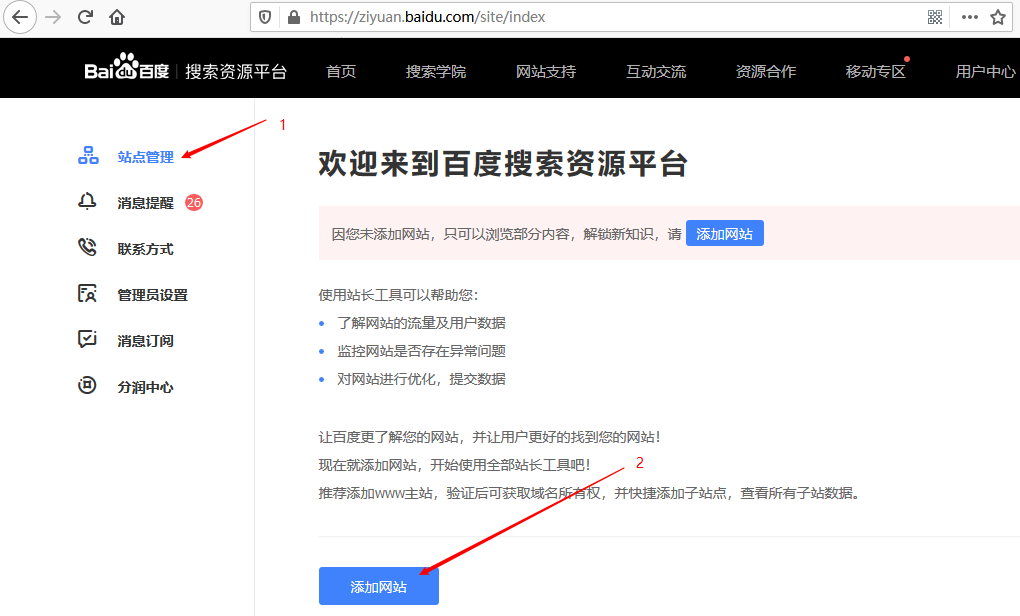This screenshot has width=1020, height=616.
Task: Click text 对网站进行优化，提交数据
Action: pos(422,379)
